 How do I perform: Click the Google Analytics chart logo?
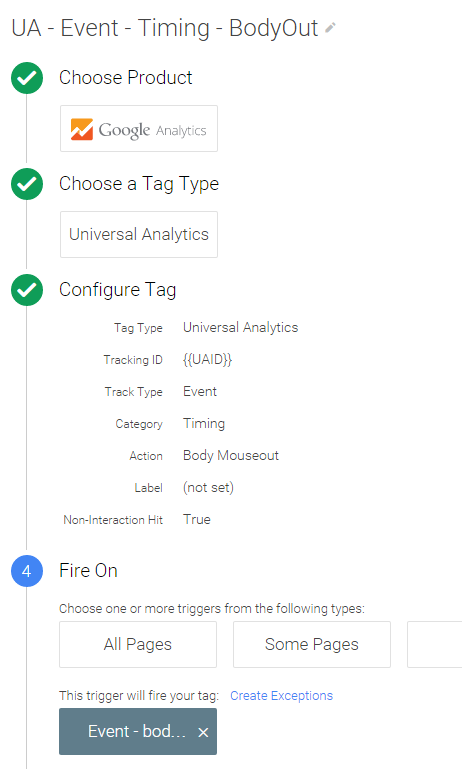[x=81, y=129]
